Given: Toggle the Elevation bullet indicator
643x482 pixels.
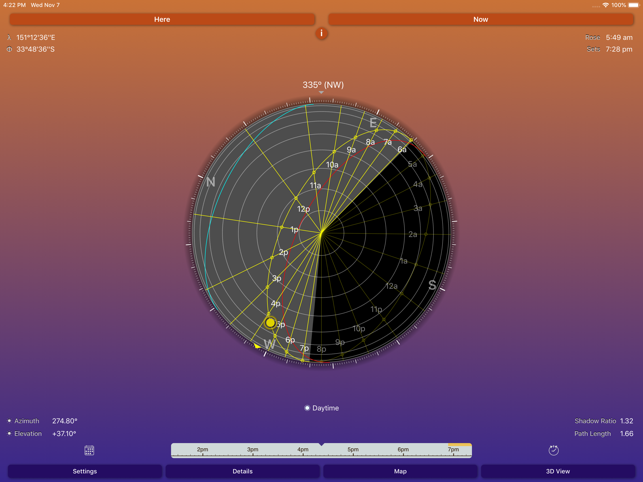Looking at the screenshot, I should pyautogui.click(x=9, y=434).
